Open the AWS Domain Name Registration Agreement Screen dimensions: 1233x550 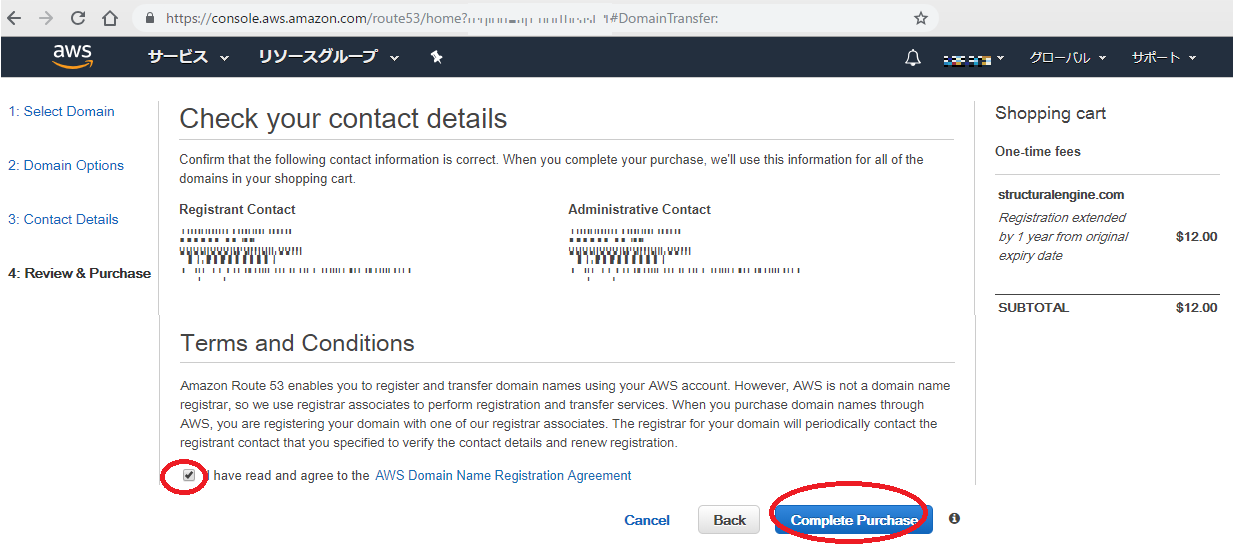coord(503,475)
